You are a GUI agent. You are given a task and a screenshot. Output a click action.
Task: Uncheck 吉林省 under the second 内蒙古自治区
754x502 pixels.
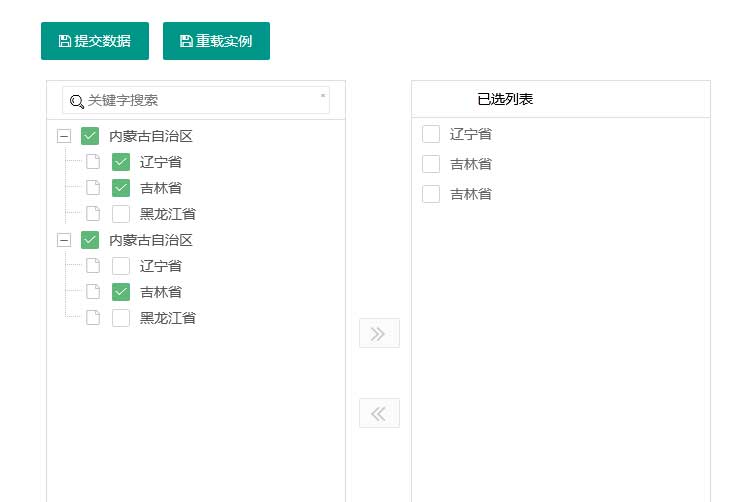point(121,292)
